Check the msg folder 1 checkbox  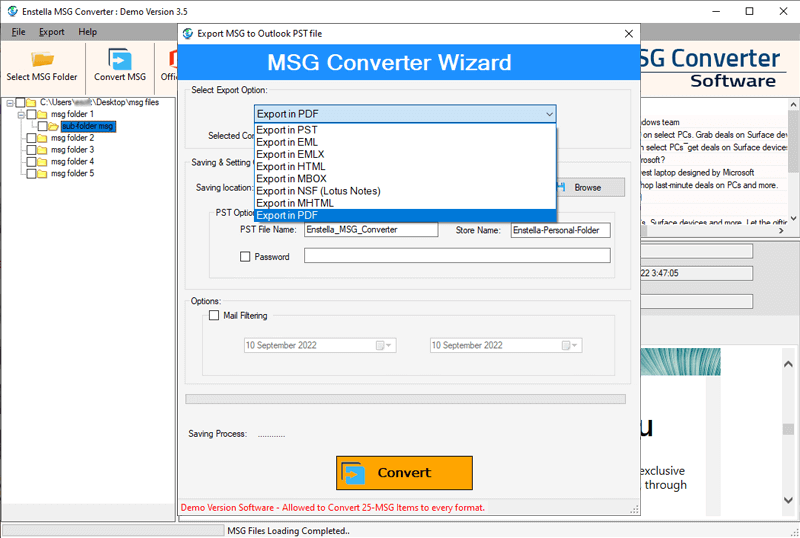[31, 114]
